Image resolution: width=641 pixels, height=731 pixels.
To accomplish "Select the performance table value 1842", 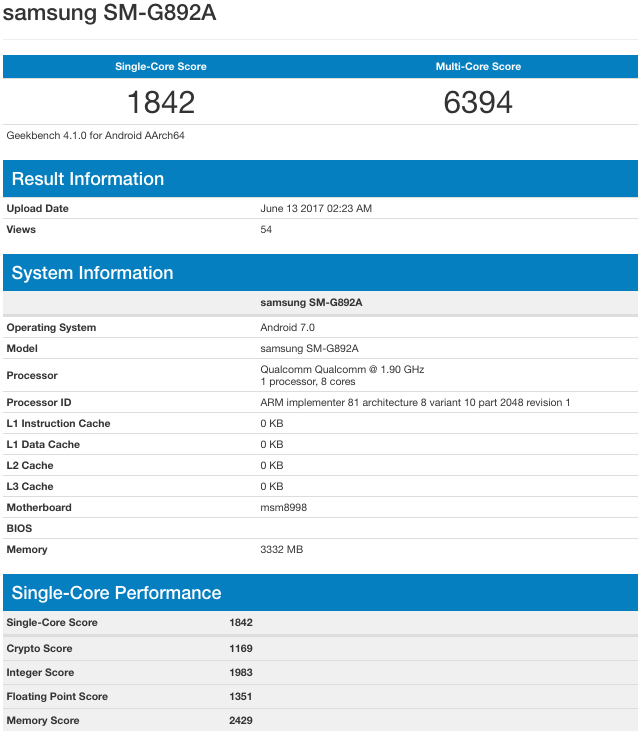I will click(241, 622).
